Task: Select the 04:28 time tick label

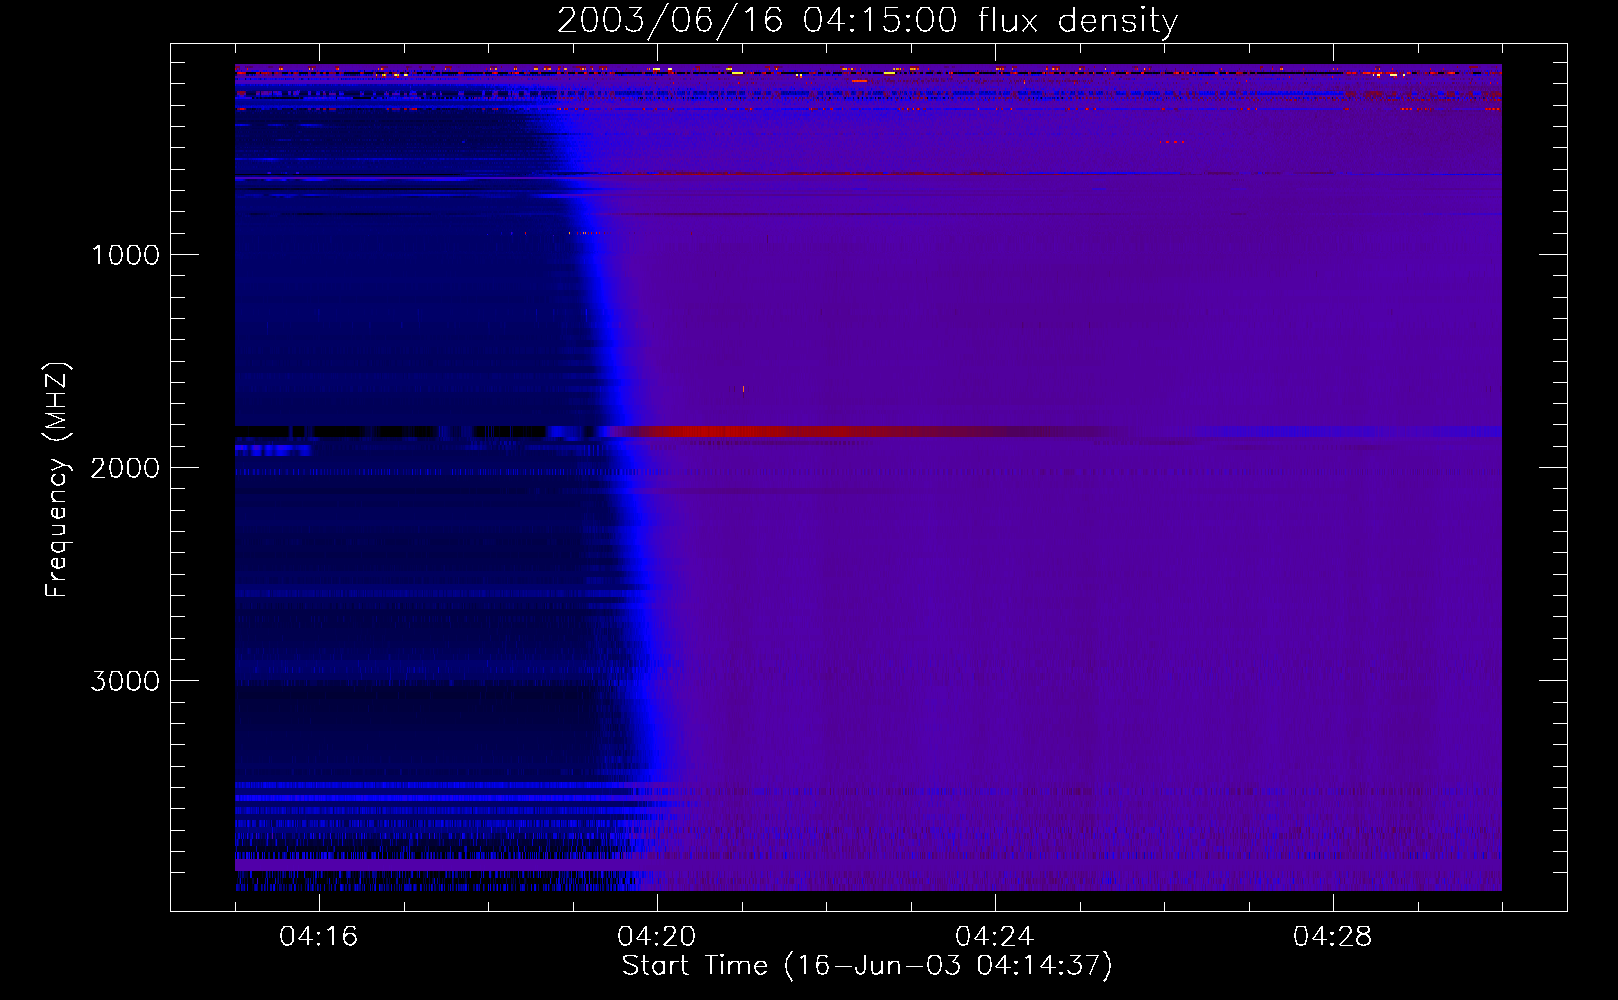Action: (x=1333, y=937)
